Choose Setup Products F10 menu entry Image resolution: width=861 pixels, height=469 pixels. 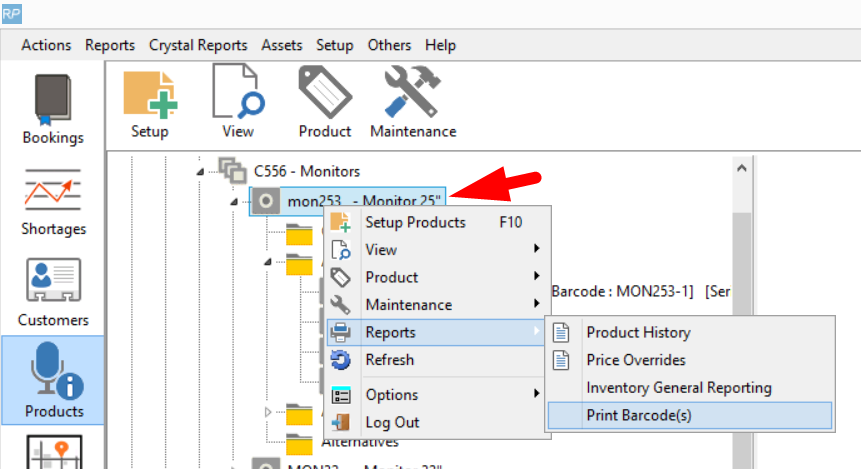(x=437, y=222)
